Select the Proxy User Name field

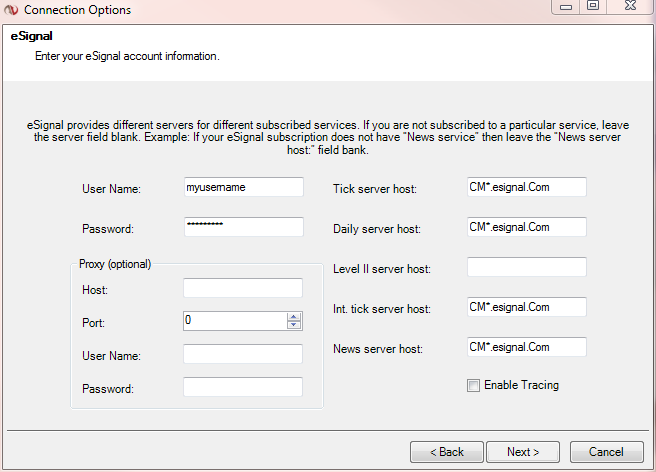(243, 354)
